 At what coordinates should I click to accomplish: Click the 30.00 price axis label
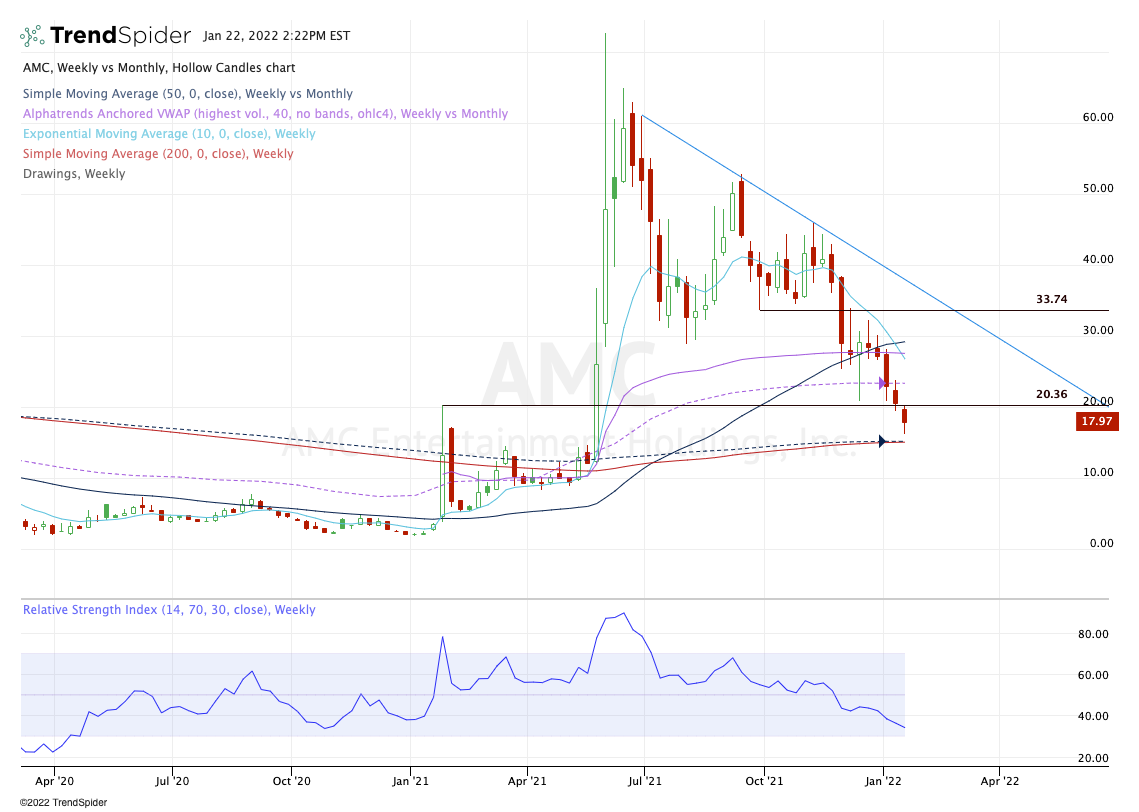pos(1098,330)
